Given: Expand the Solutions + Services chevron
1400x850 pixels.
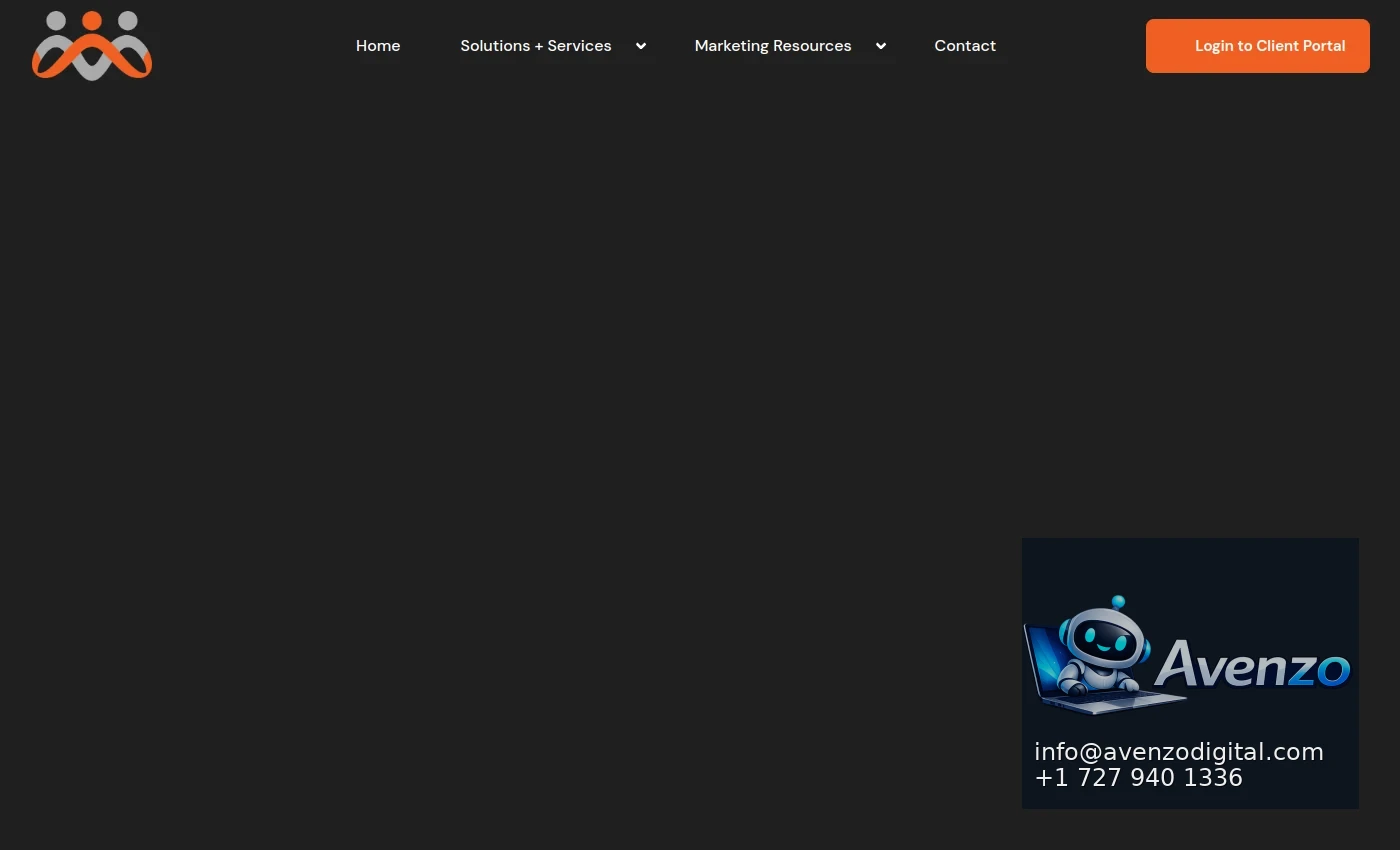Looking at the screenshot, I should (x=641, y=46).
